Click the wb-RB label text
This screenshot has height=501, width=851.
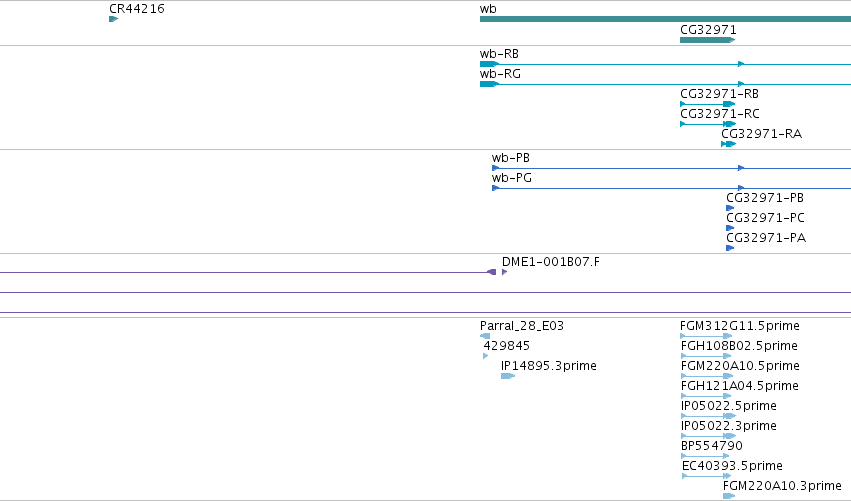(499, 54)
